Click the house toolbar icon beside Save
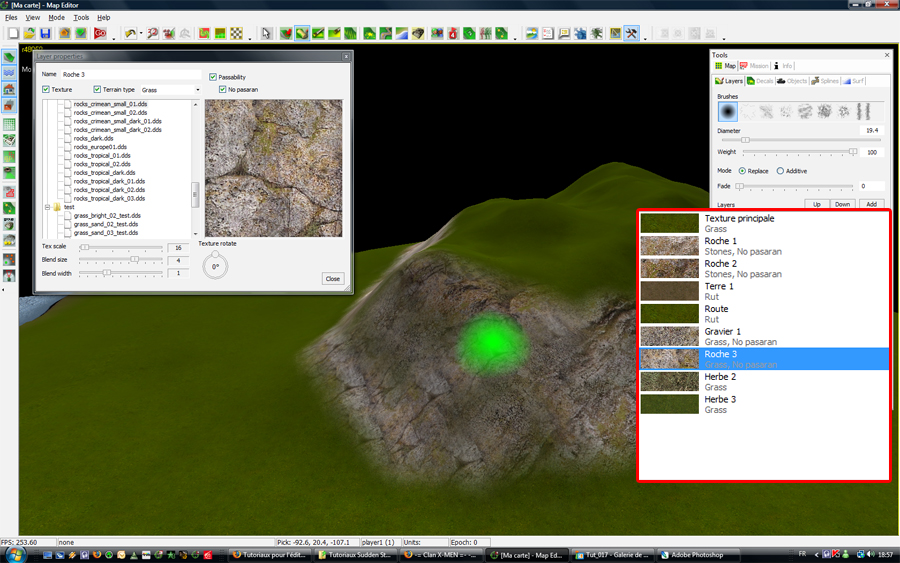 [x=64, y=33]
